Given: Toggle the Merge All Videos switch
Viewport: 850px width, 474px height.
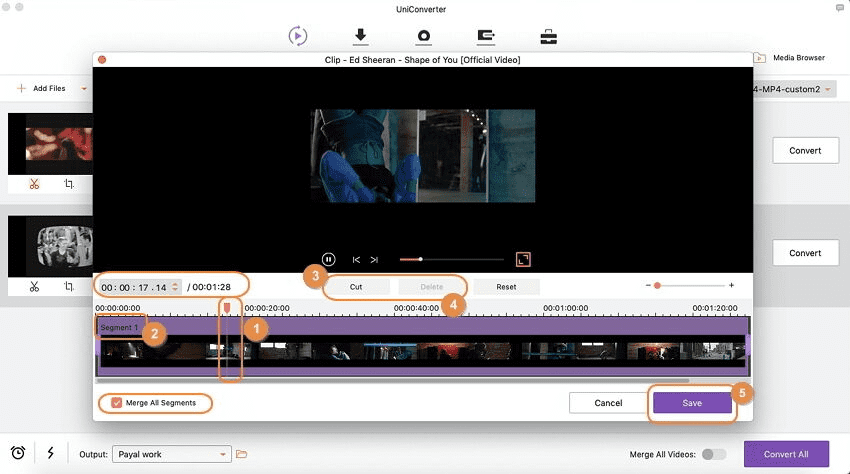Looking at the screenshot, I should pos(713,454).
